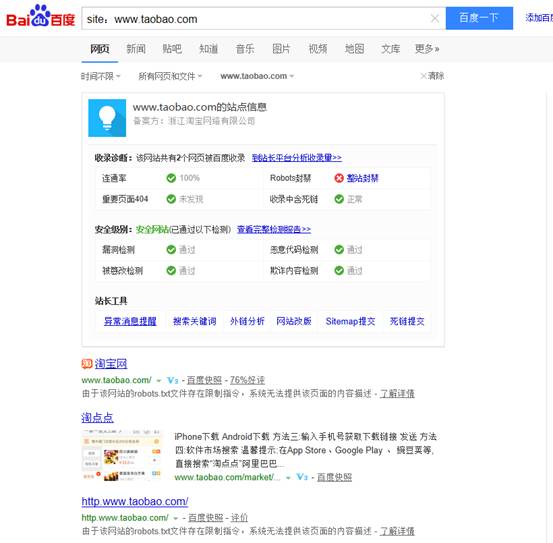The image size is (553, 543).
Task: Expand the 更多» menu
Action: [427, 49]
